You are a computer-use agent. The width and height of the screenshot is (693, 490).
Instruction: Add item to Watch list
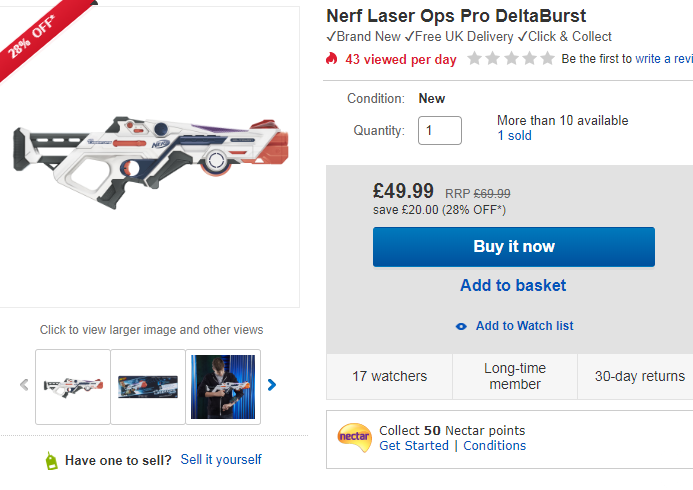point(524,326)
